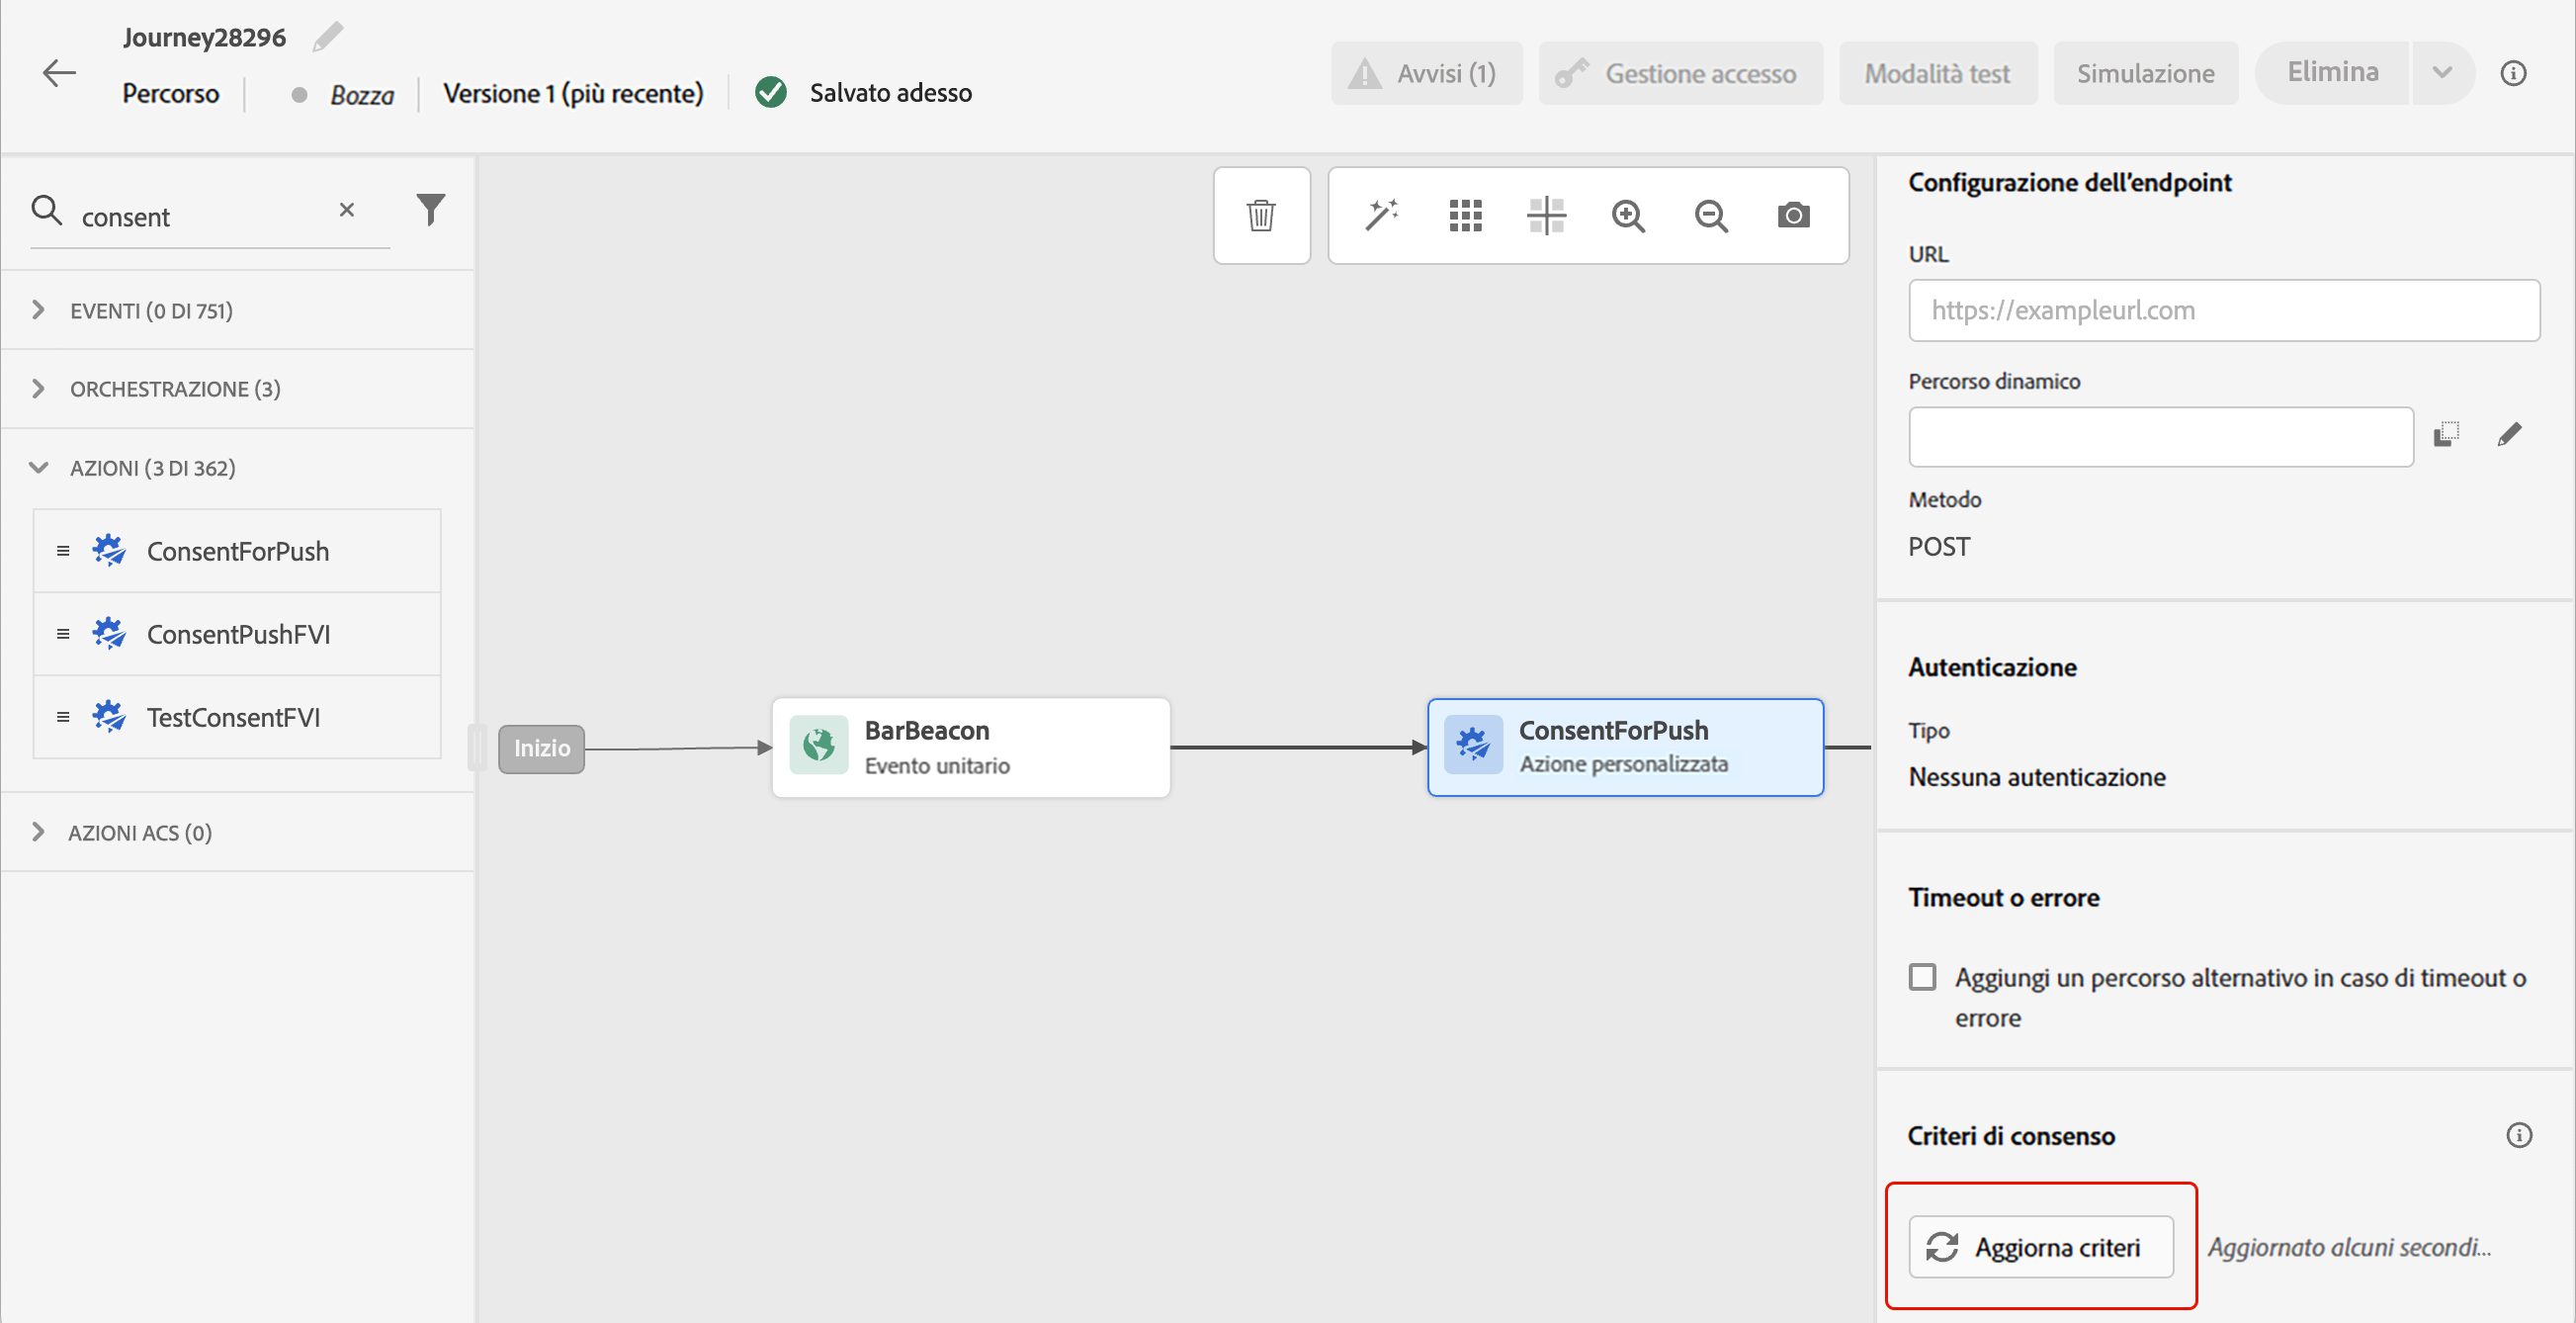Toggle the grid display icon
Image resolution: width=2576 pixels, height=1323 pixels.
pyautogui.click(x=1465, y=215)
